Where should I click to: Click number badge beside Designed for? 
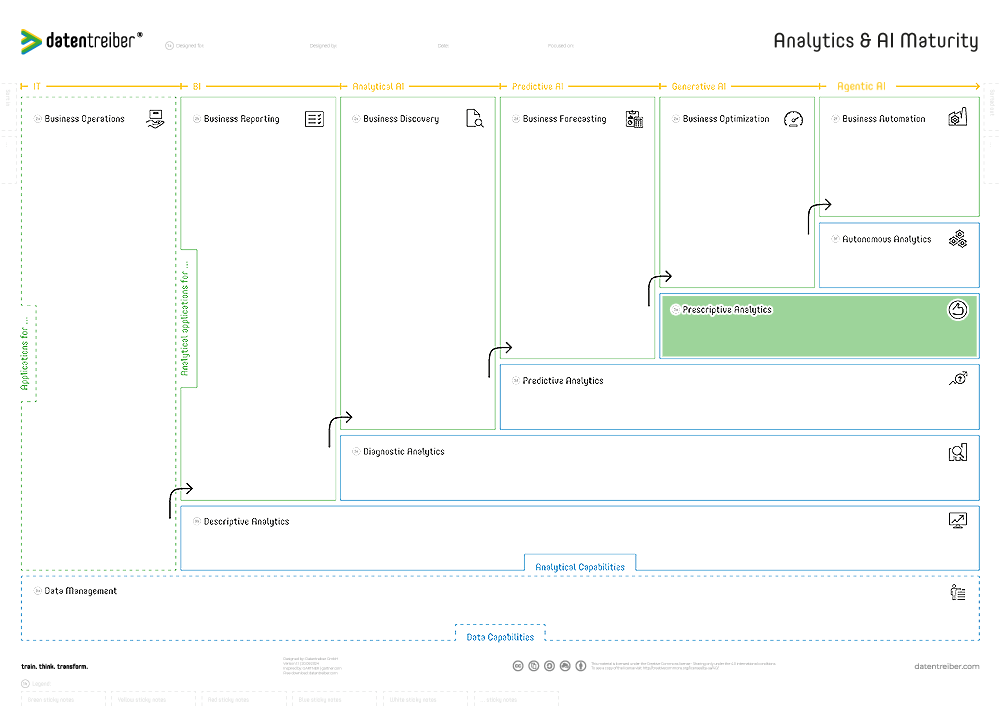(169, 46)
